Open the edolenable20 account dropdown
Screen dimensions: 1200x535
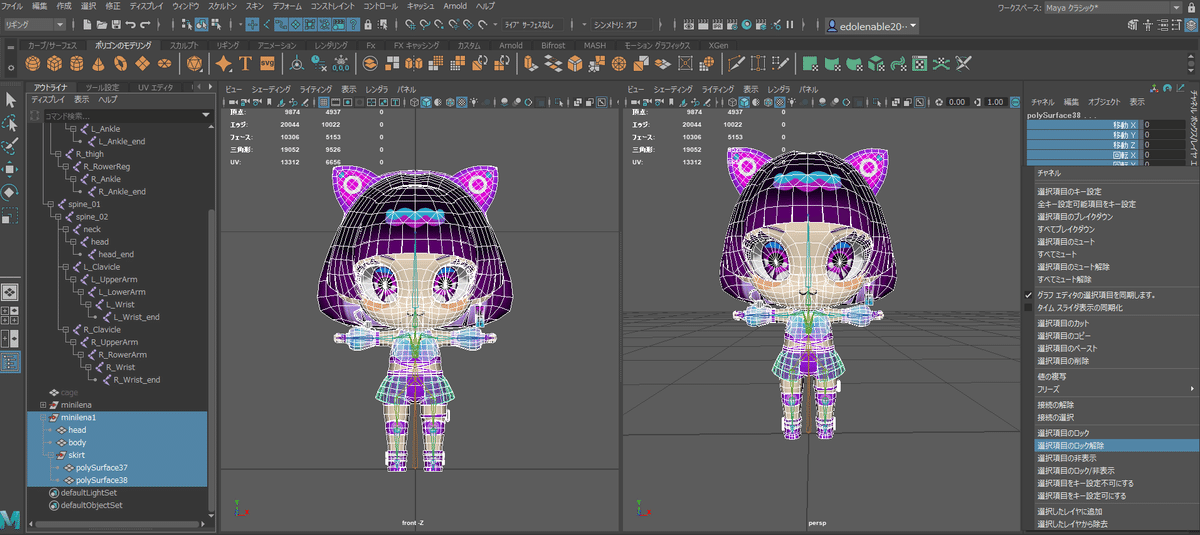click(872, 24)
